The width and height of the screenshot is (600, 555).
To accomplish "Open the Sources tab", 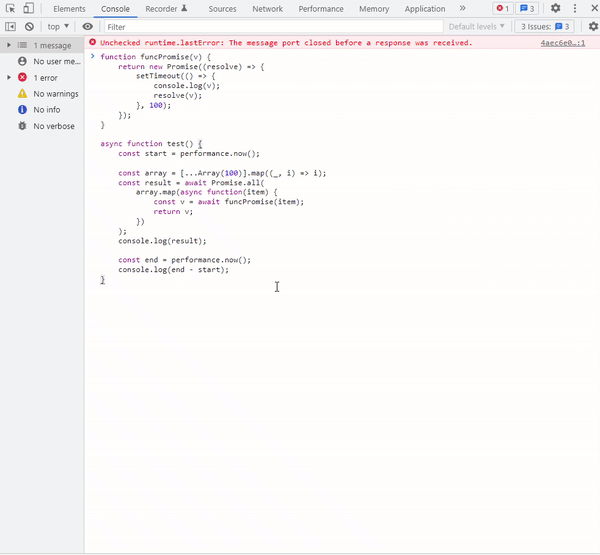I will tap(222, 9).
